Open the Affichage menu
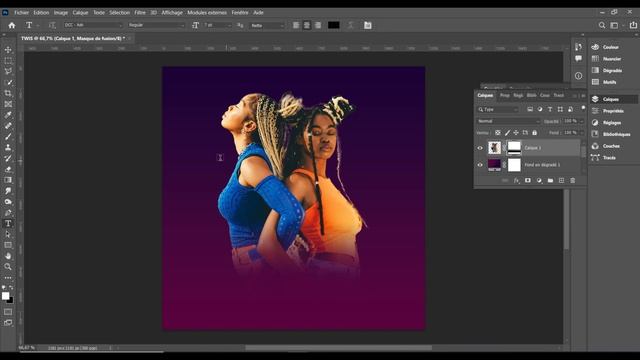 point(172,13)
